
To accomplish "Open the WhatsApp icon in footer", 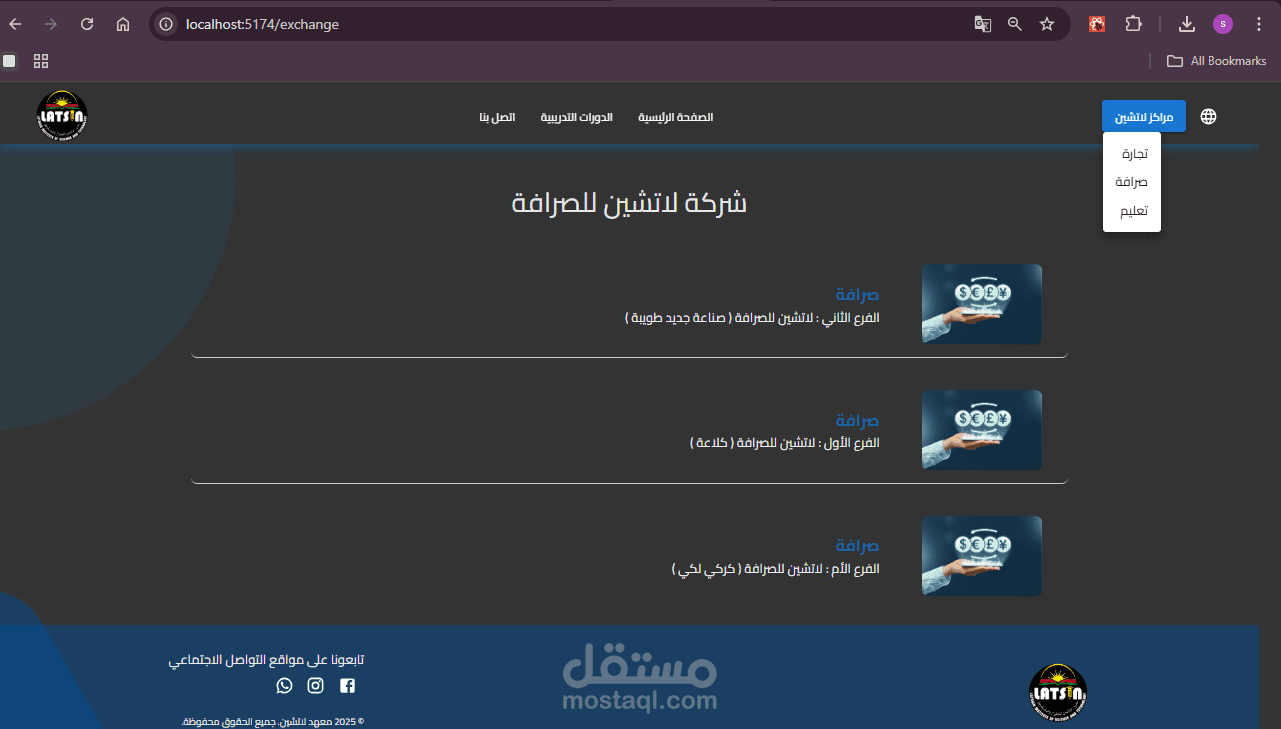I will [284, 686].
